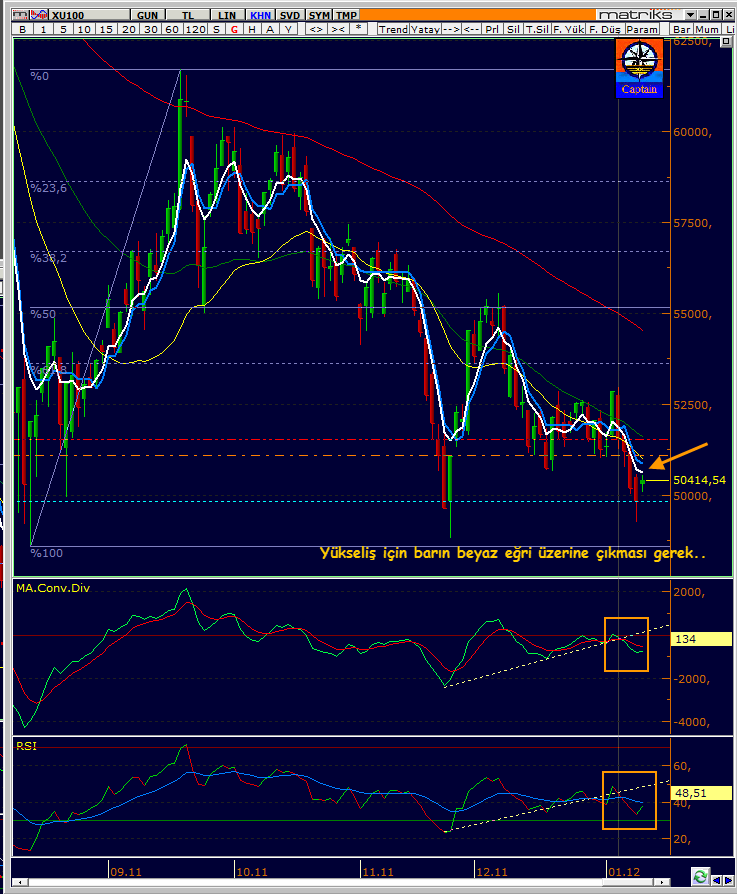Shift chart right with --> button
Screen dimensions: 737x894
click(x=451, y=29)
